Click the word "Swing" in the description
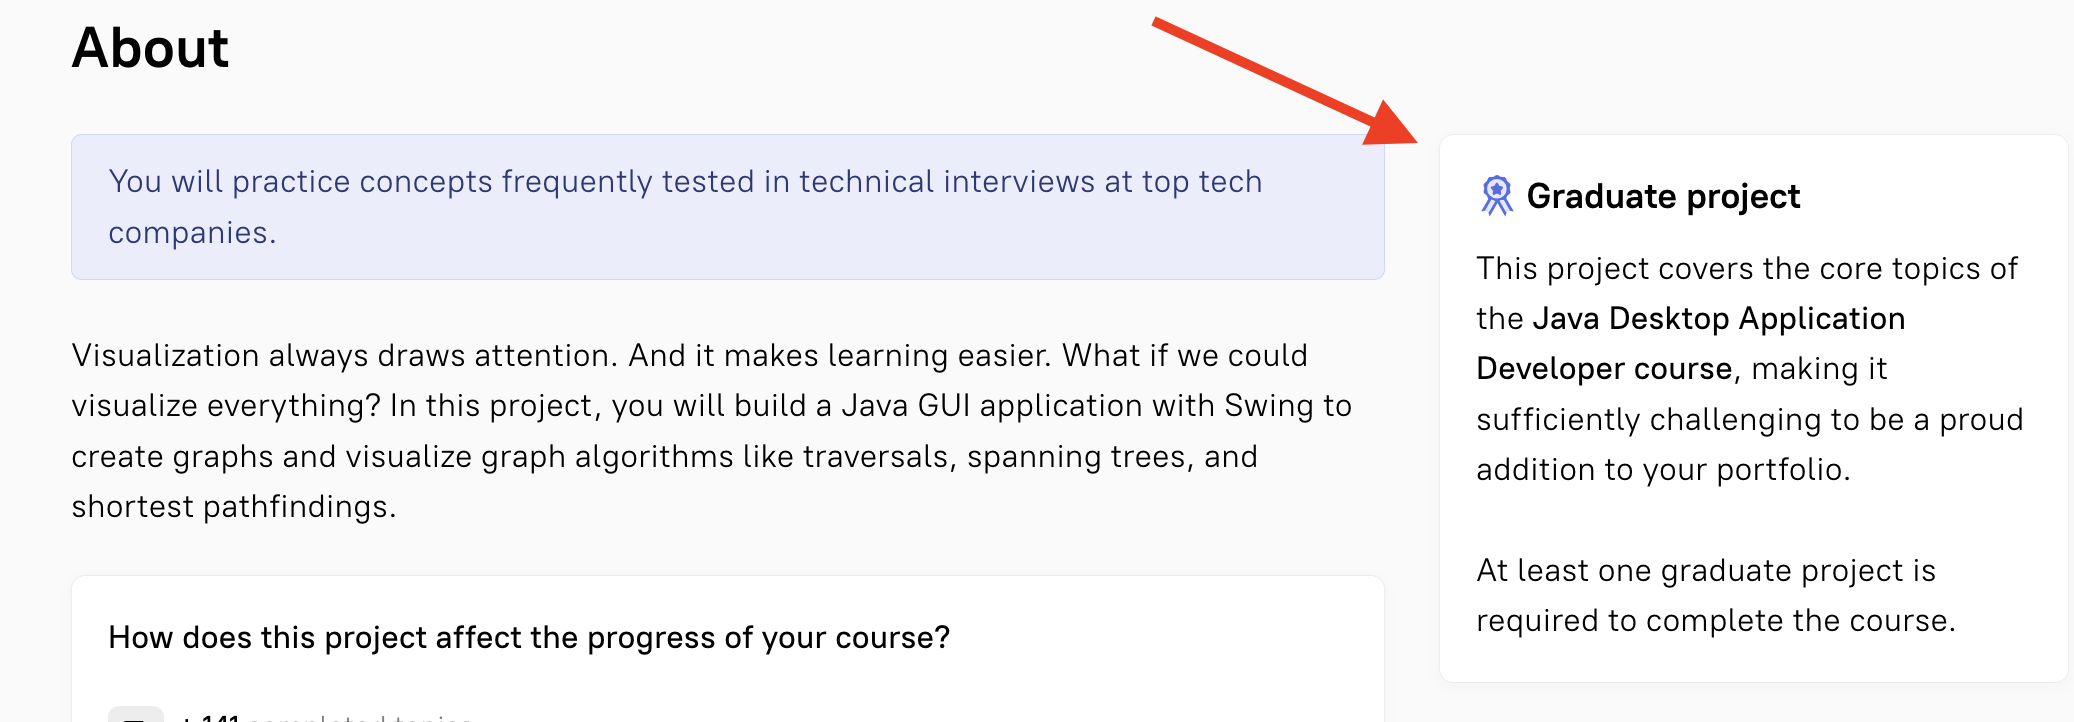This screenshot has width=2074, height=722. pos(1269,405)
